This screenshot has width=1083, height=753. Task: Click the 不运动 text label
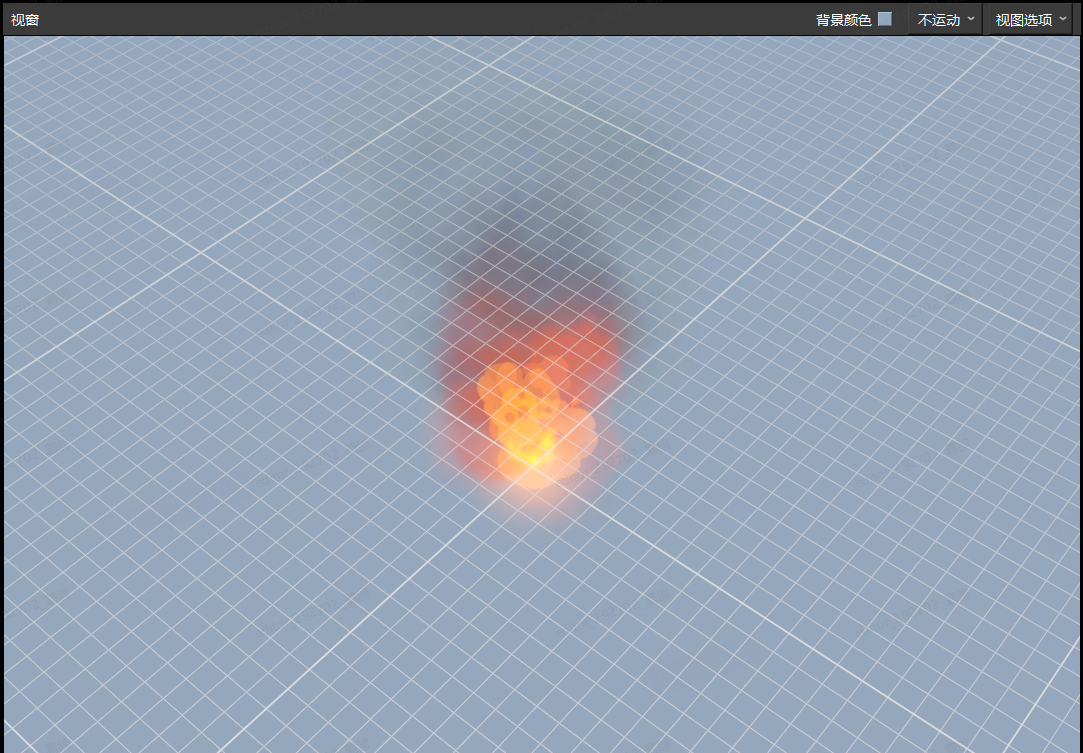[x=938, y=20]
